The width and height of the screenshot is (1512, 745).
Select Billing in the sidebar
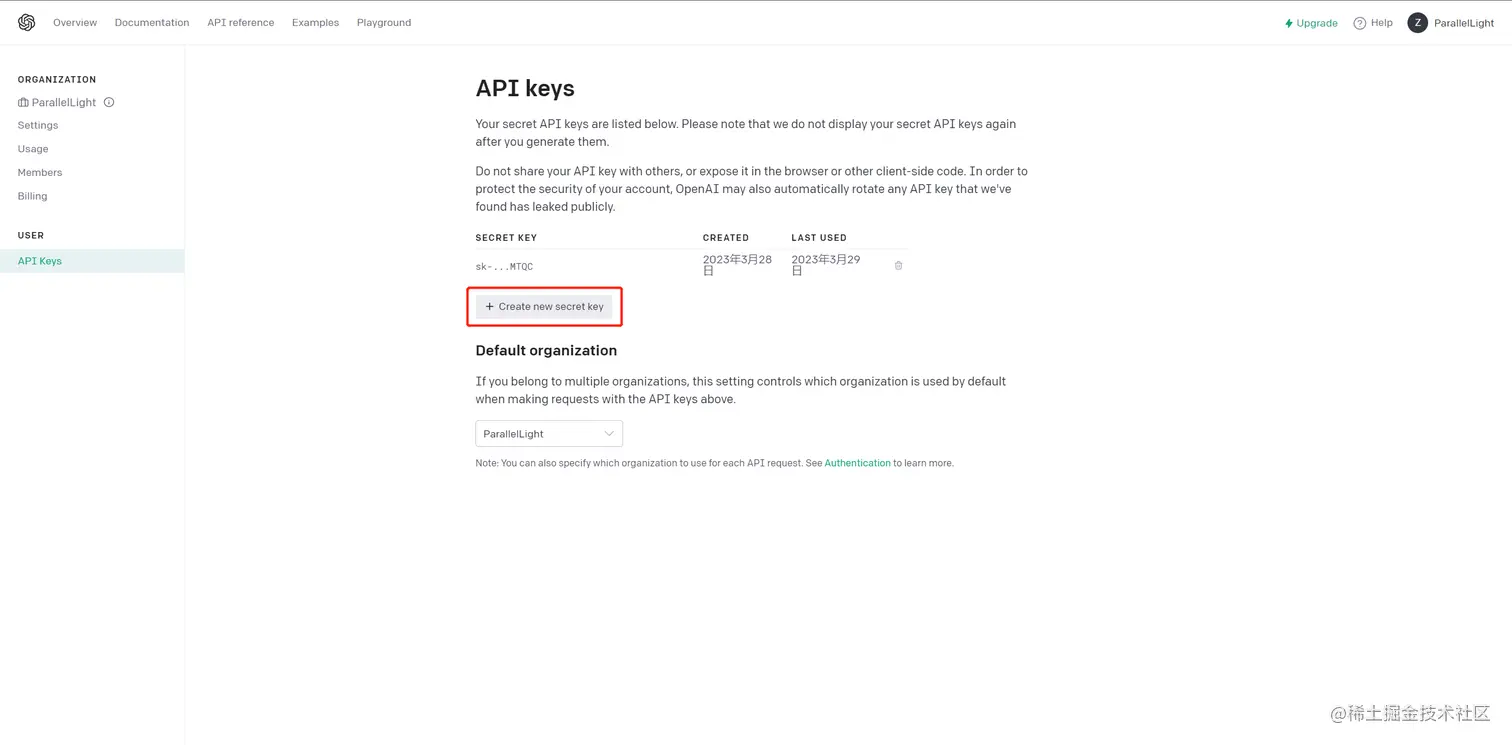[x=32, y=196]
